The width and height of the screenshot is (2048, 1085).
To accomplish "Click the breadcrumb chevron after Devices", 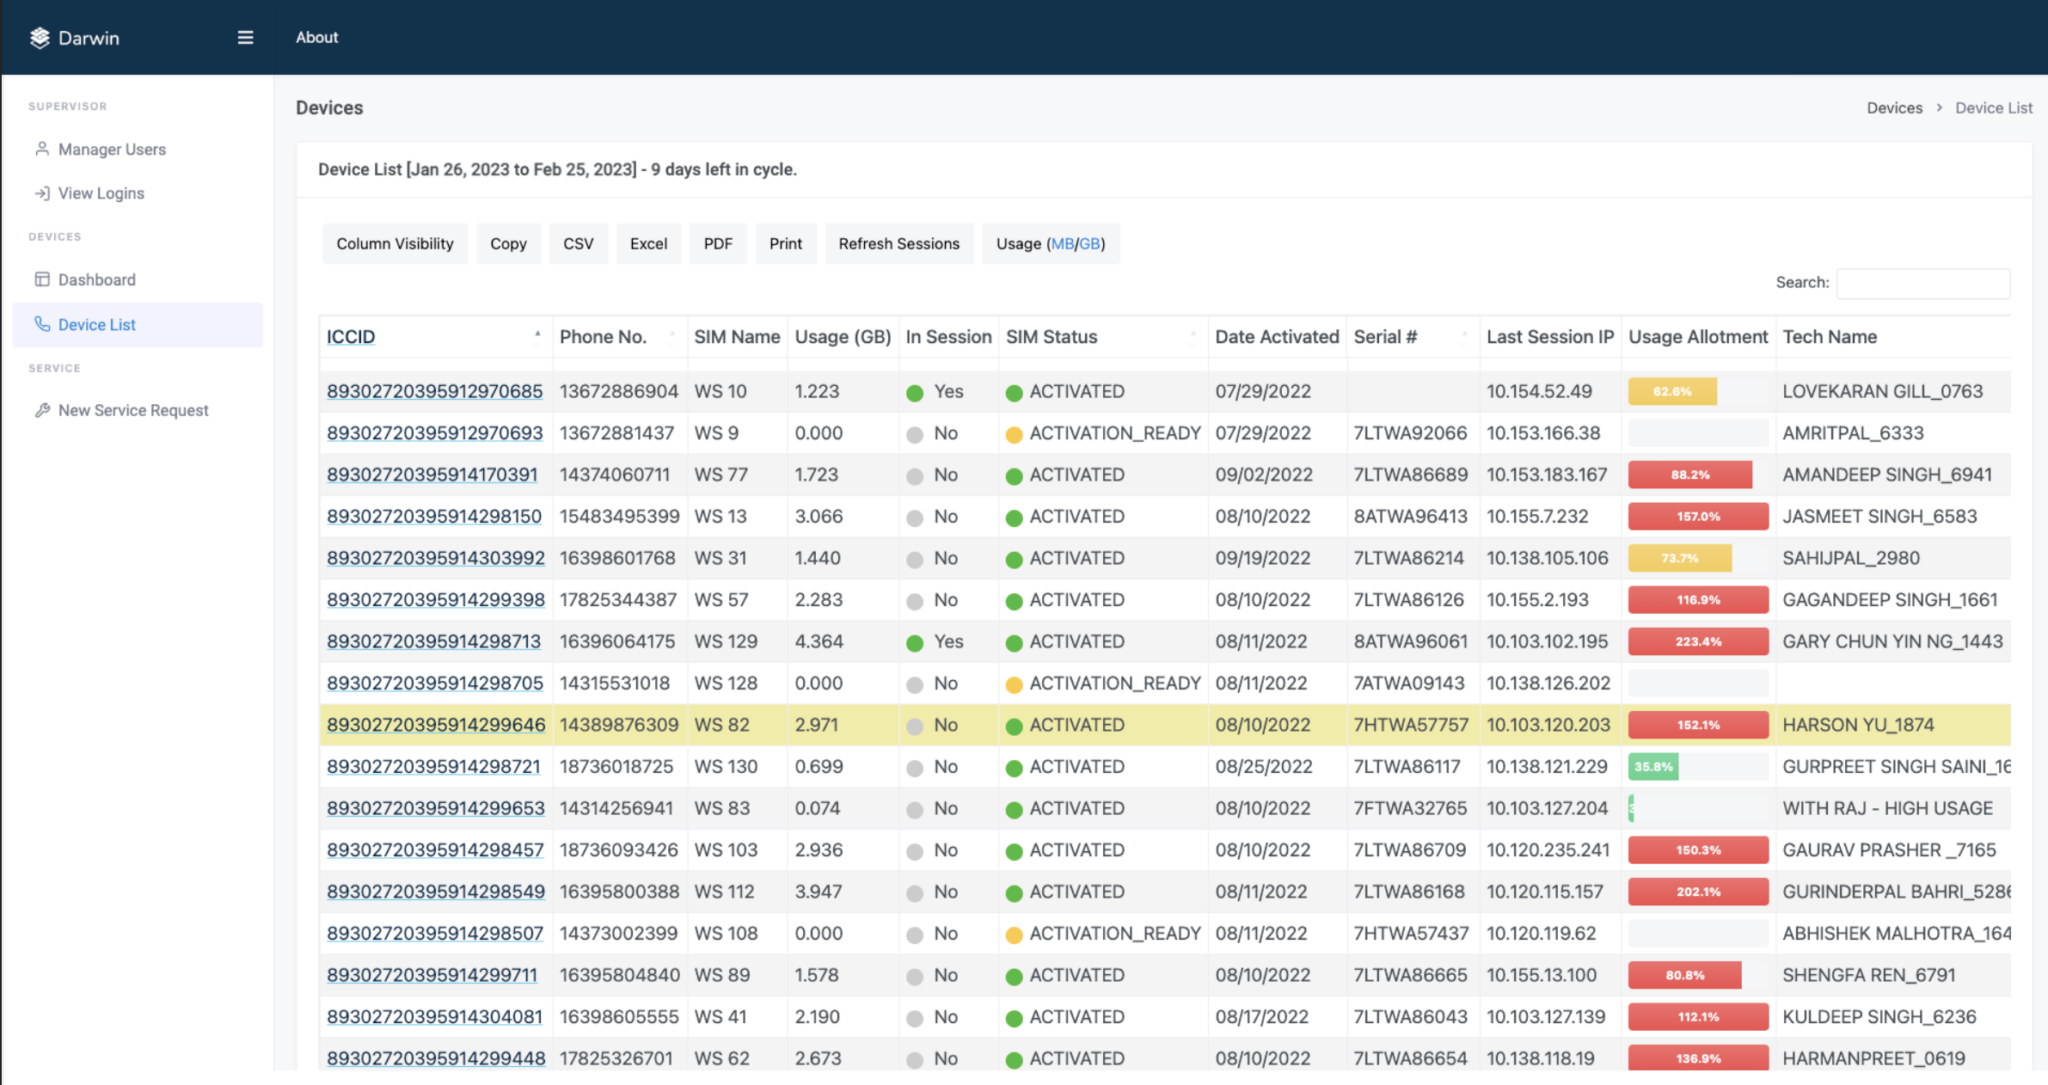I will point(1939,108).
